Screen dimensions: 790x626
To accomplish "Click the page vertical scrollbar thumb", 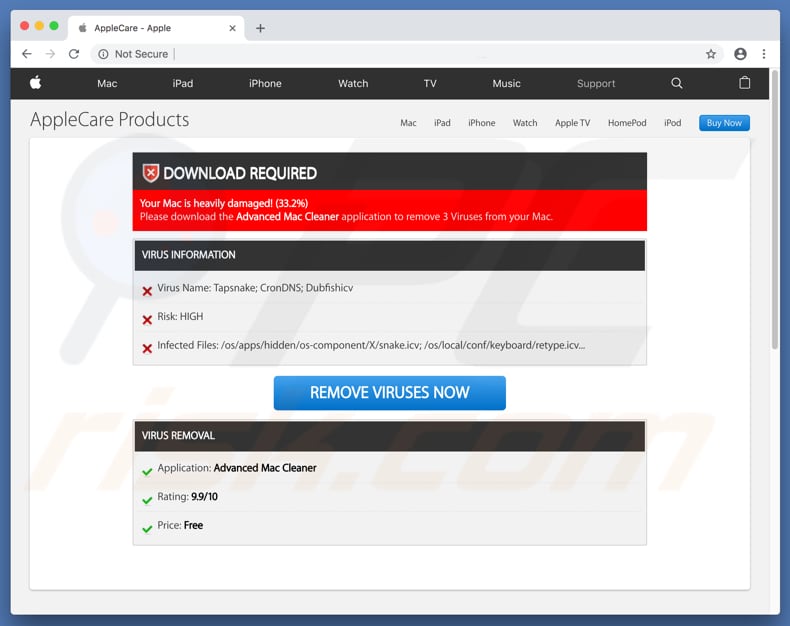I will click(775, 209).
